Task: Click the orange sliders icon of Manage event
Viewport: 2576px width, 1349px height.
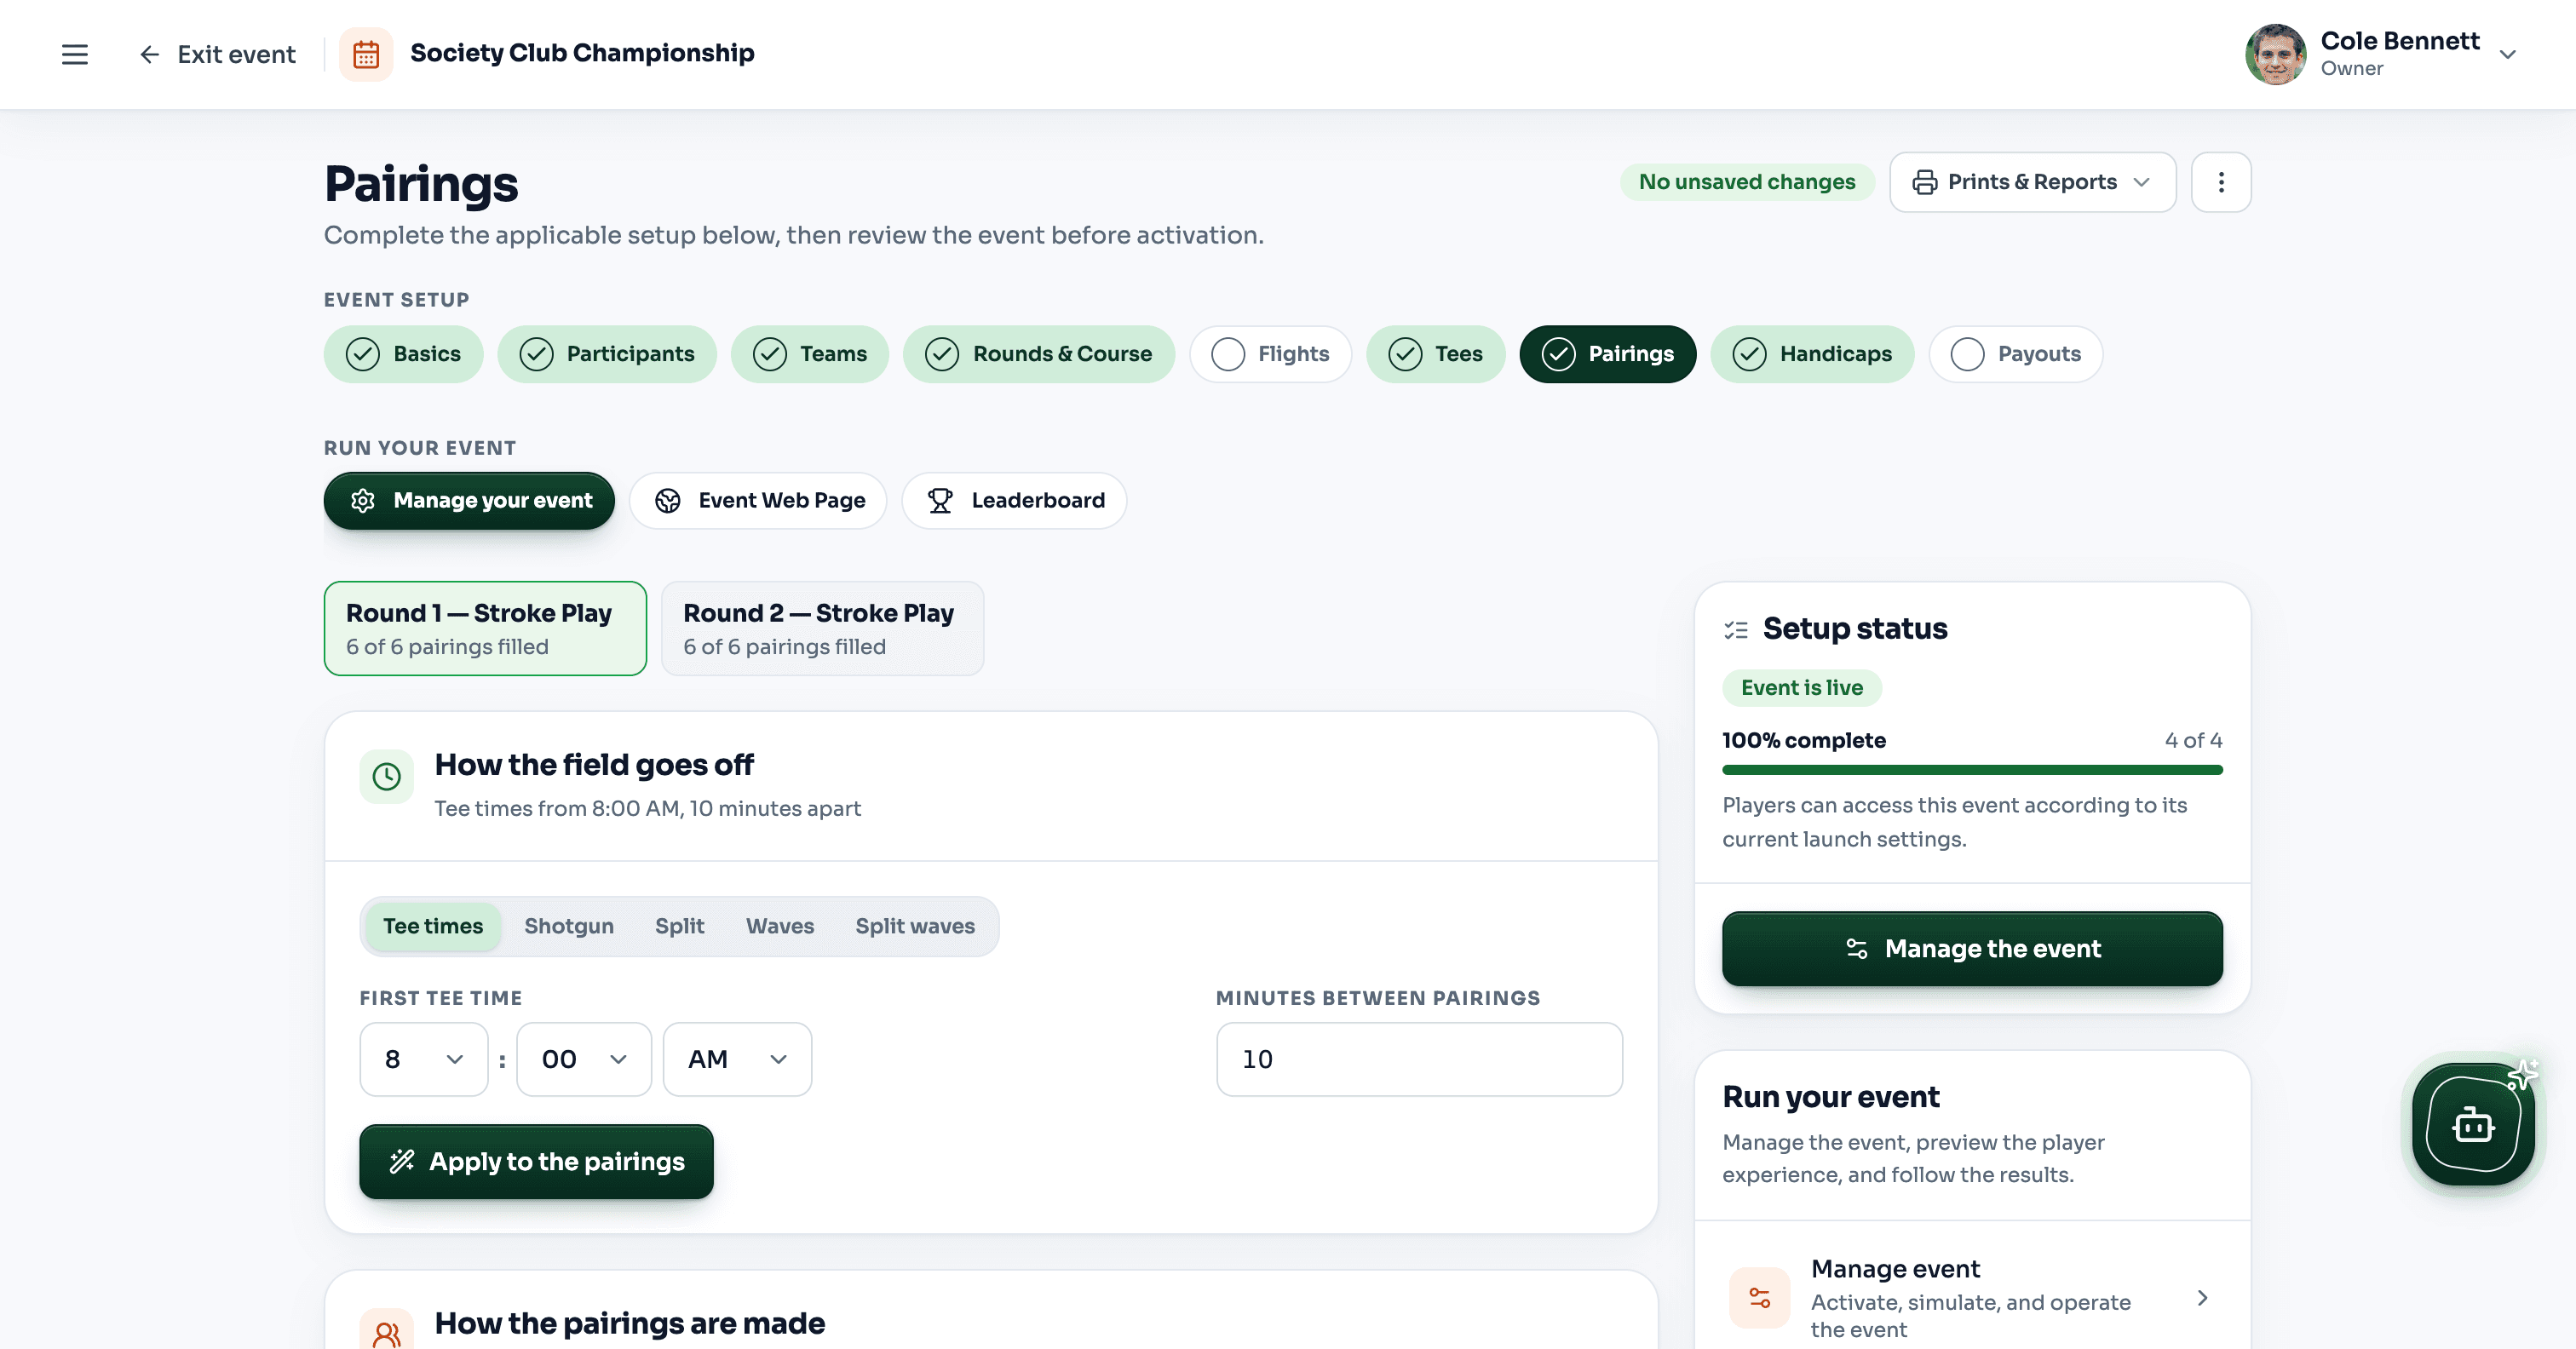Action: 1759,1298
